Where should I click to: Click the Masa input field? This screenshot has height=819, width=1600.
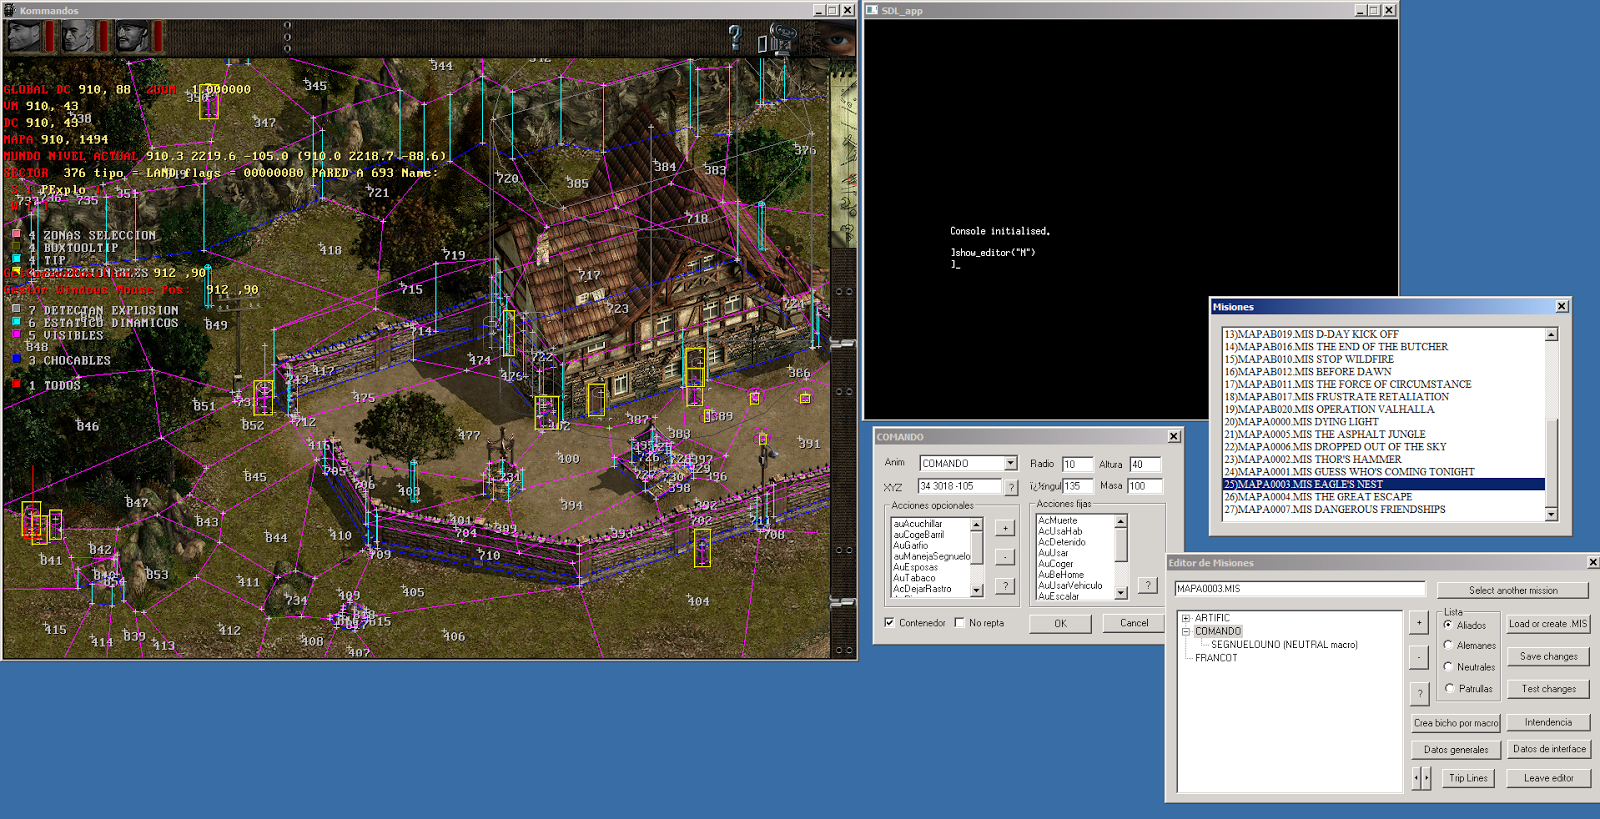(1144, 486)
